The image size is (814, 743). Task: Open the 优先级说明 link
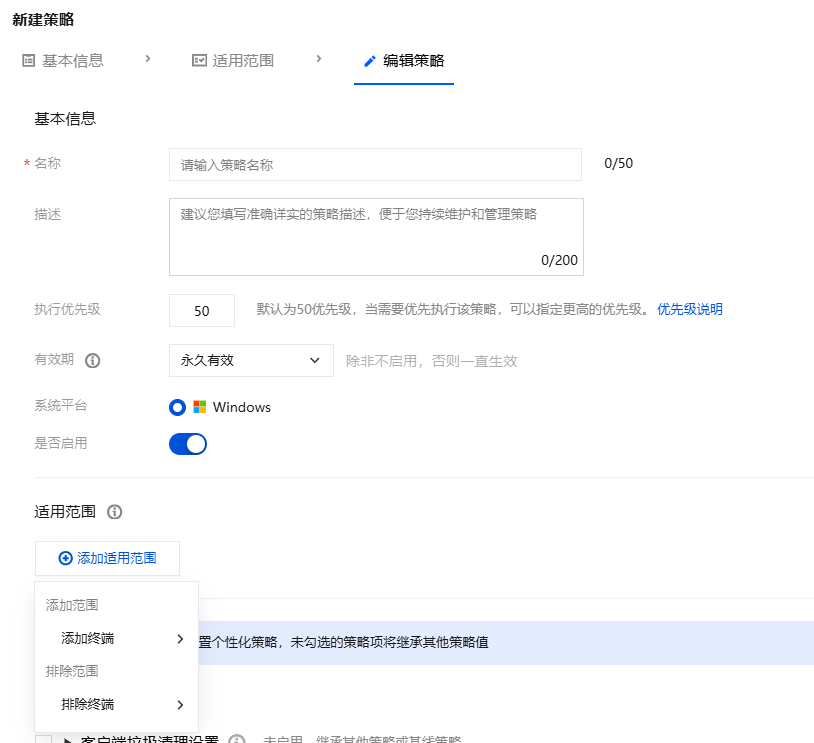(x=689, y=309)
